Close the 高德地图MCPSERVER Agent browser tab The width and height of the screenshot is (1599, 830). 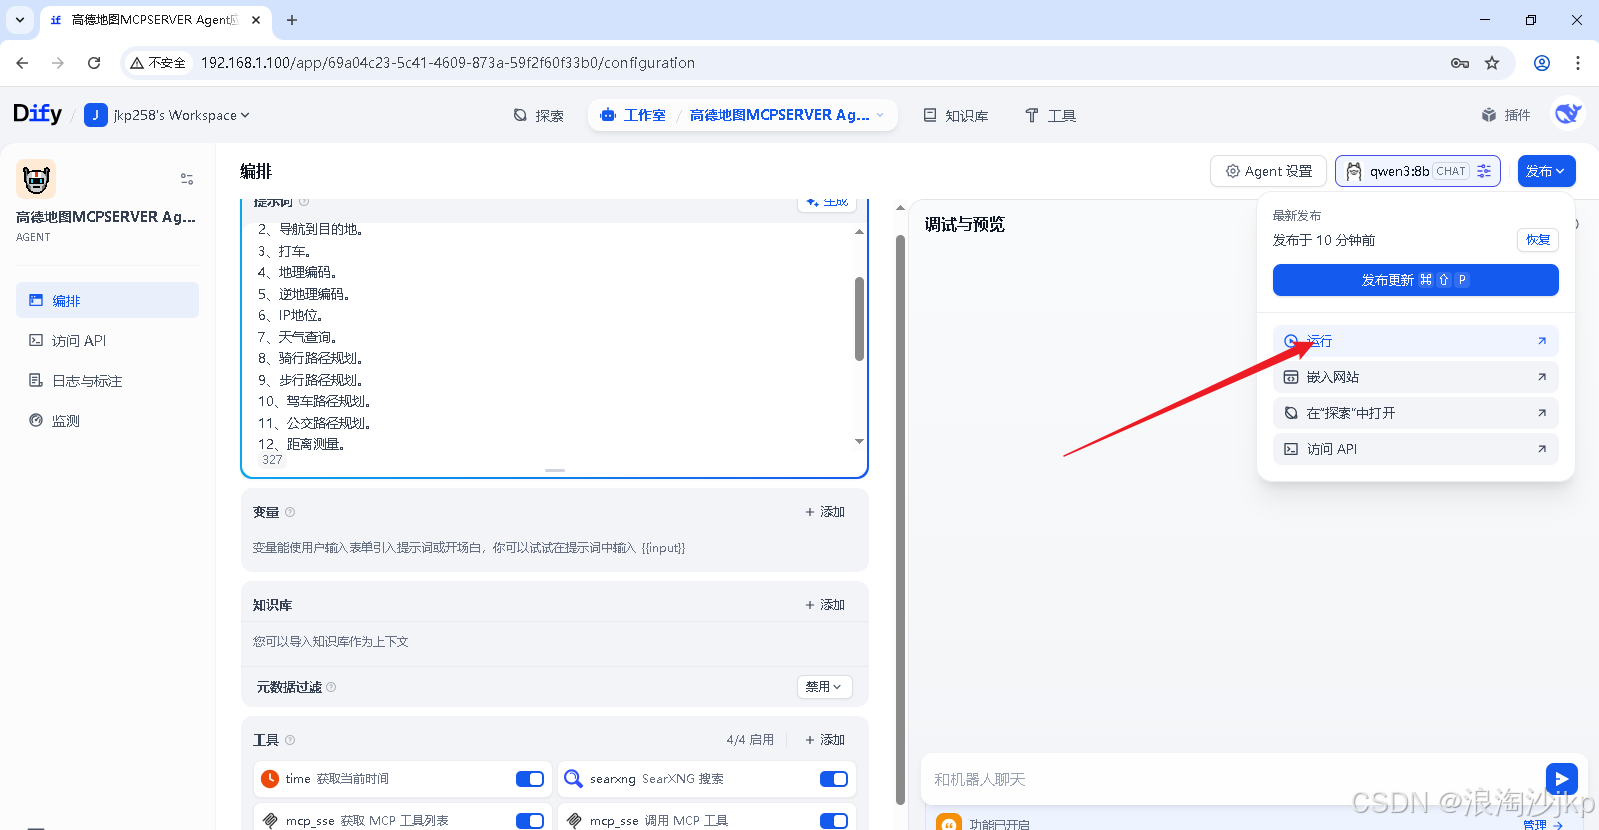256,20
